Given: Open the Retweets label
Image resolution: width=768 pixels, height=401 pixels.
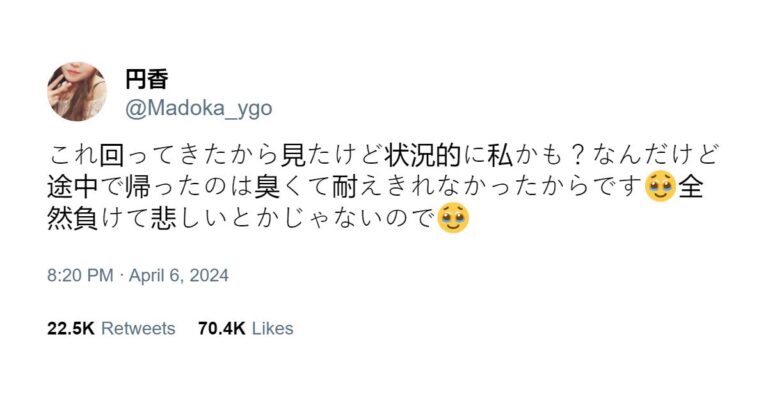Looking at the screenshot, I should tap(138, 329).
